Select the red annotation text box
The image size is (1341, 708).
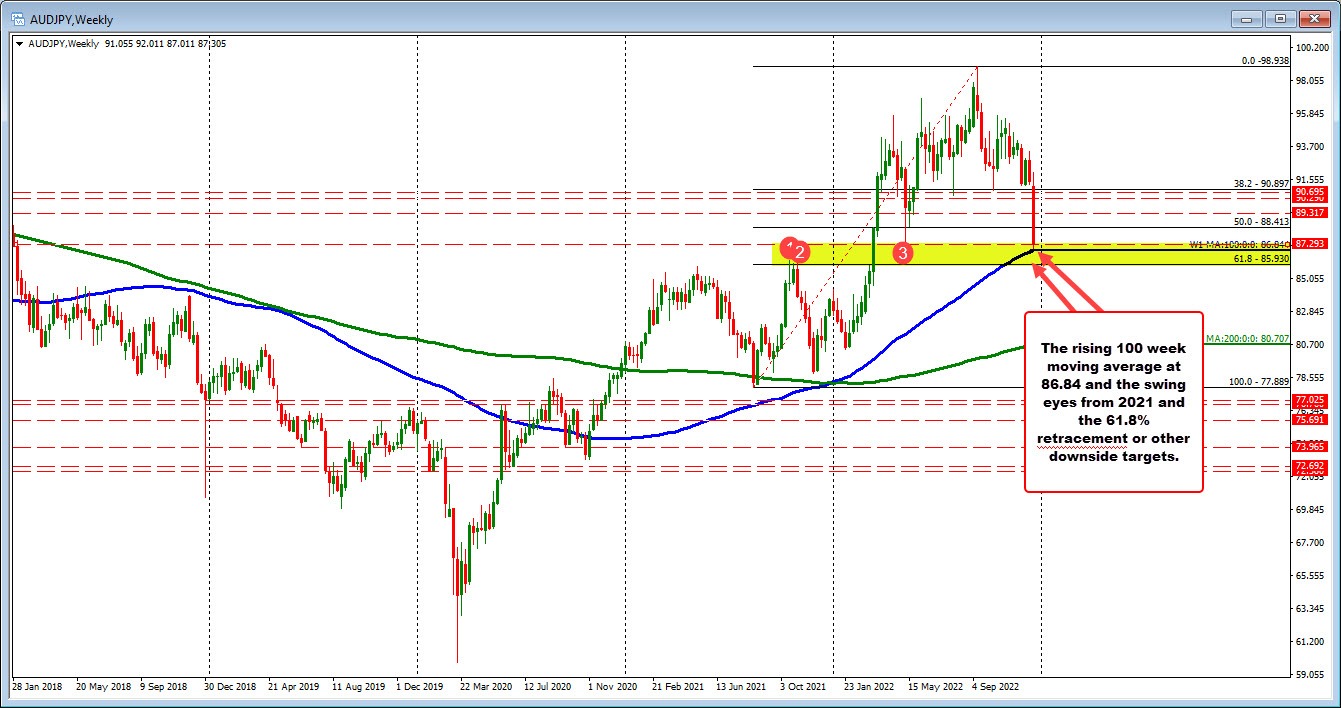tap(1113, 401)
